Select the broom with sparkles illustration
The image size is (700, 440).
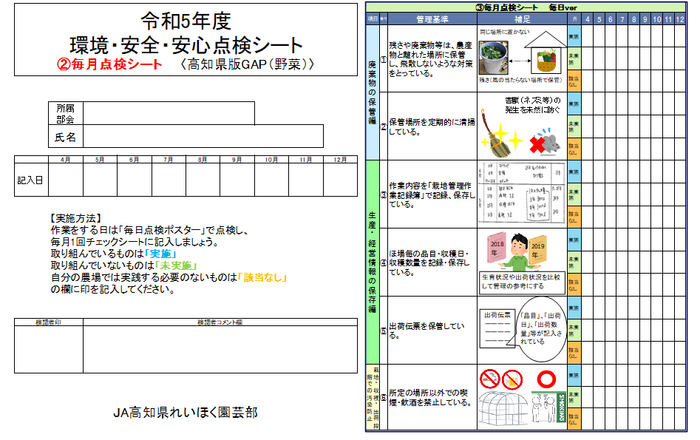501,133
